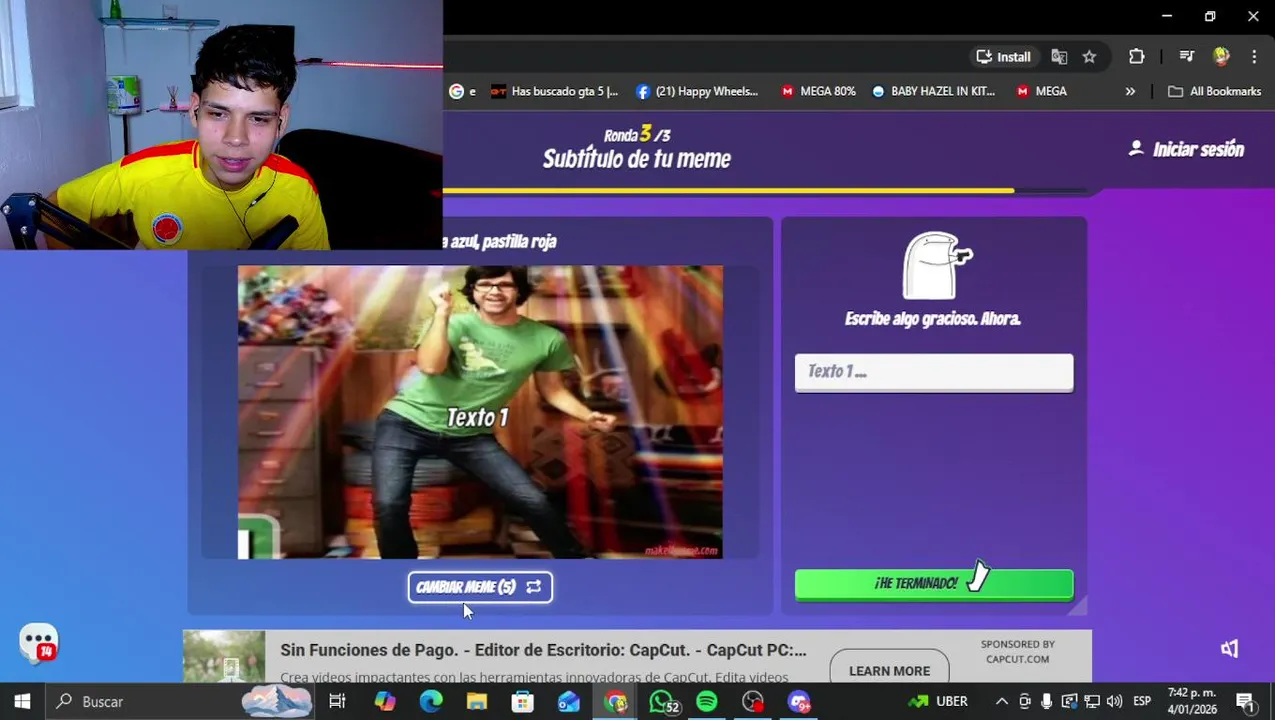Click Iniciar sesión to log in
This screenshot has height=720, width=1275.
point(1186,149)
